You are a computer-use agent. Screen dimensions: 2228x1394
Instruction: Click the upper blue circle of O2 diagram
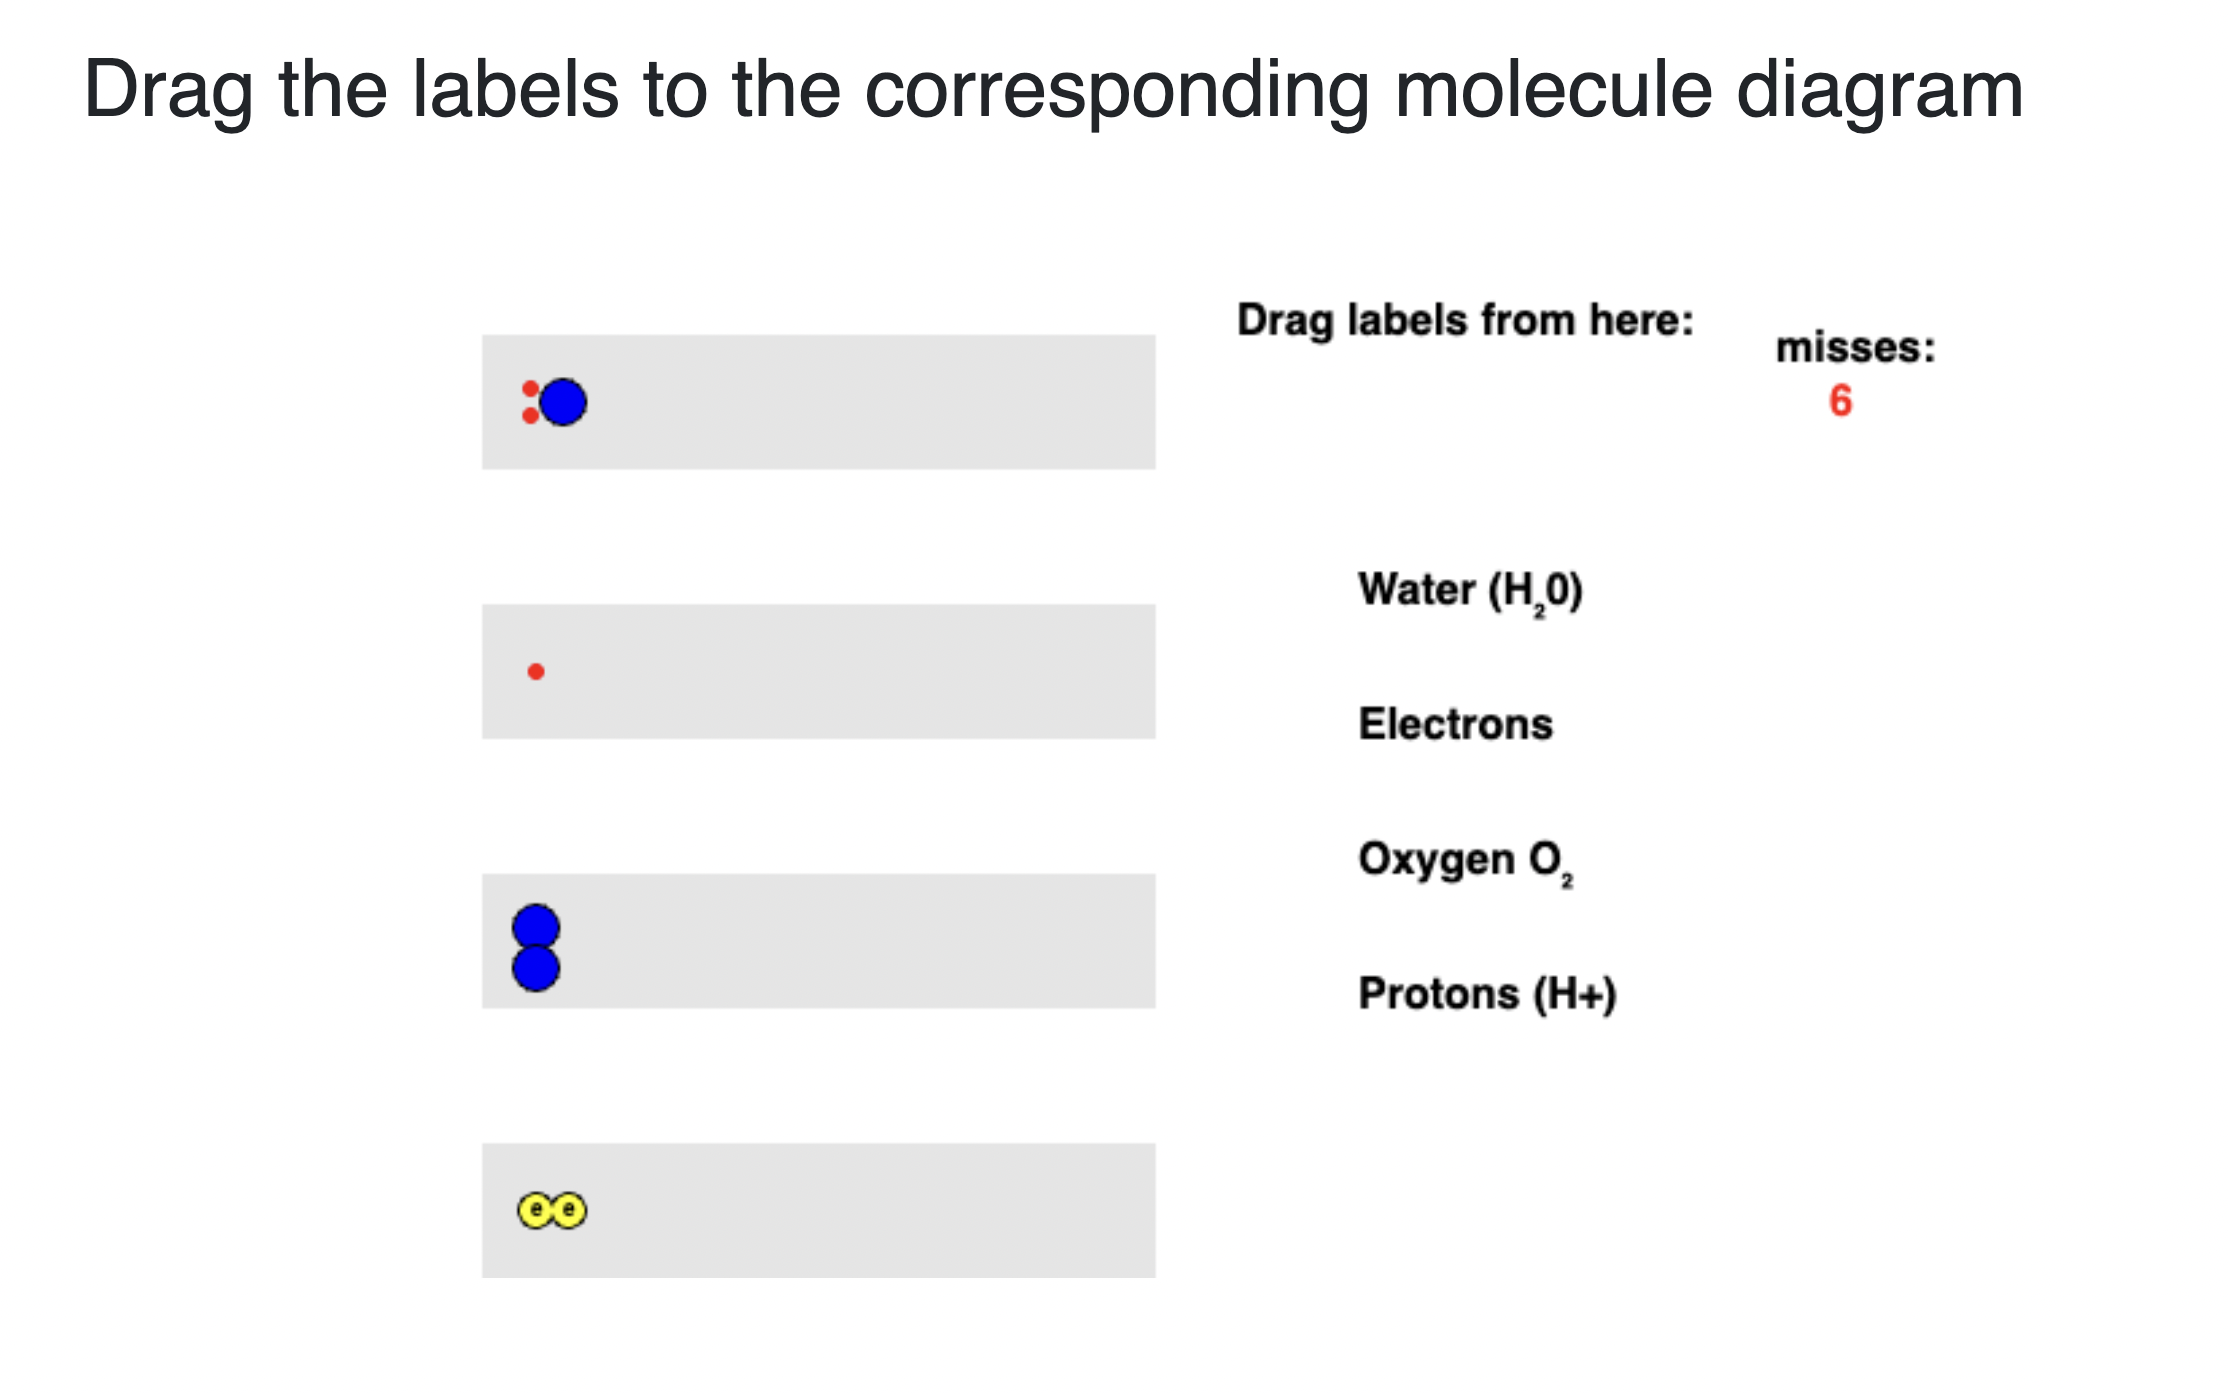pyautogui.click(x=536, y=927)
